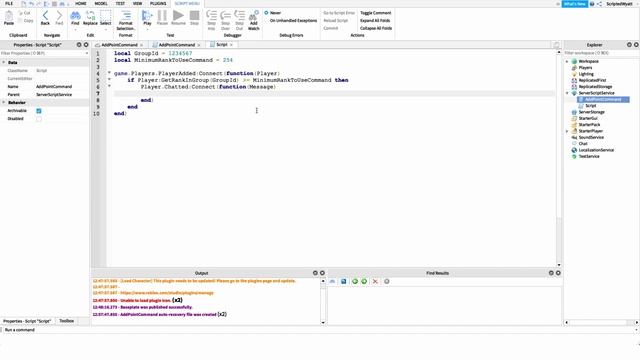Open the Find tool with binoculars icon
Viewport: 640px width, 360px height.
(75, 18)
